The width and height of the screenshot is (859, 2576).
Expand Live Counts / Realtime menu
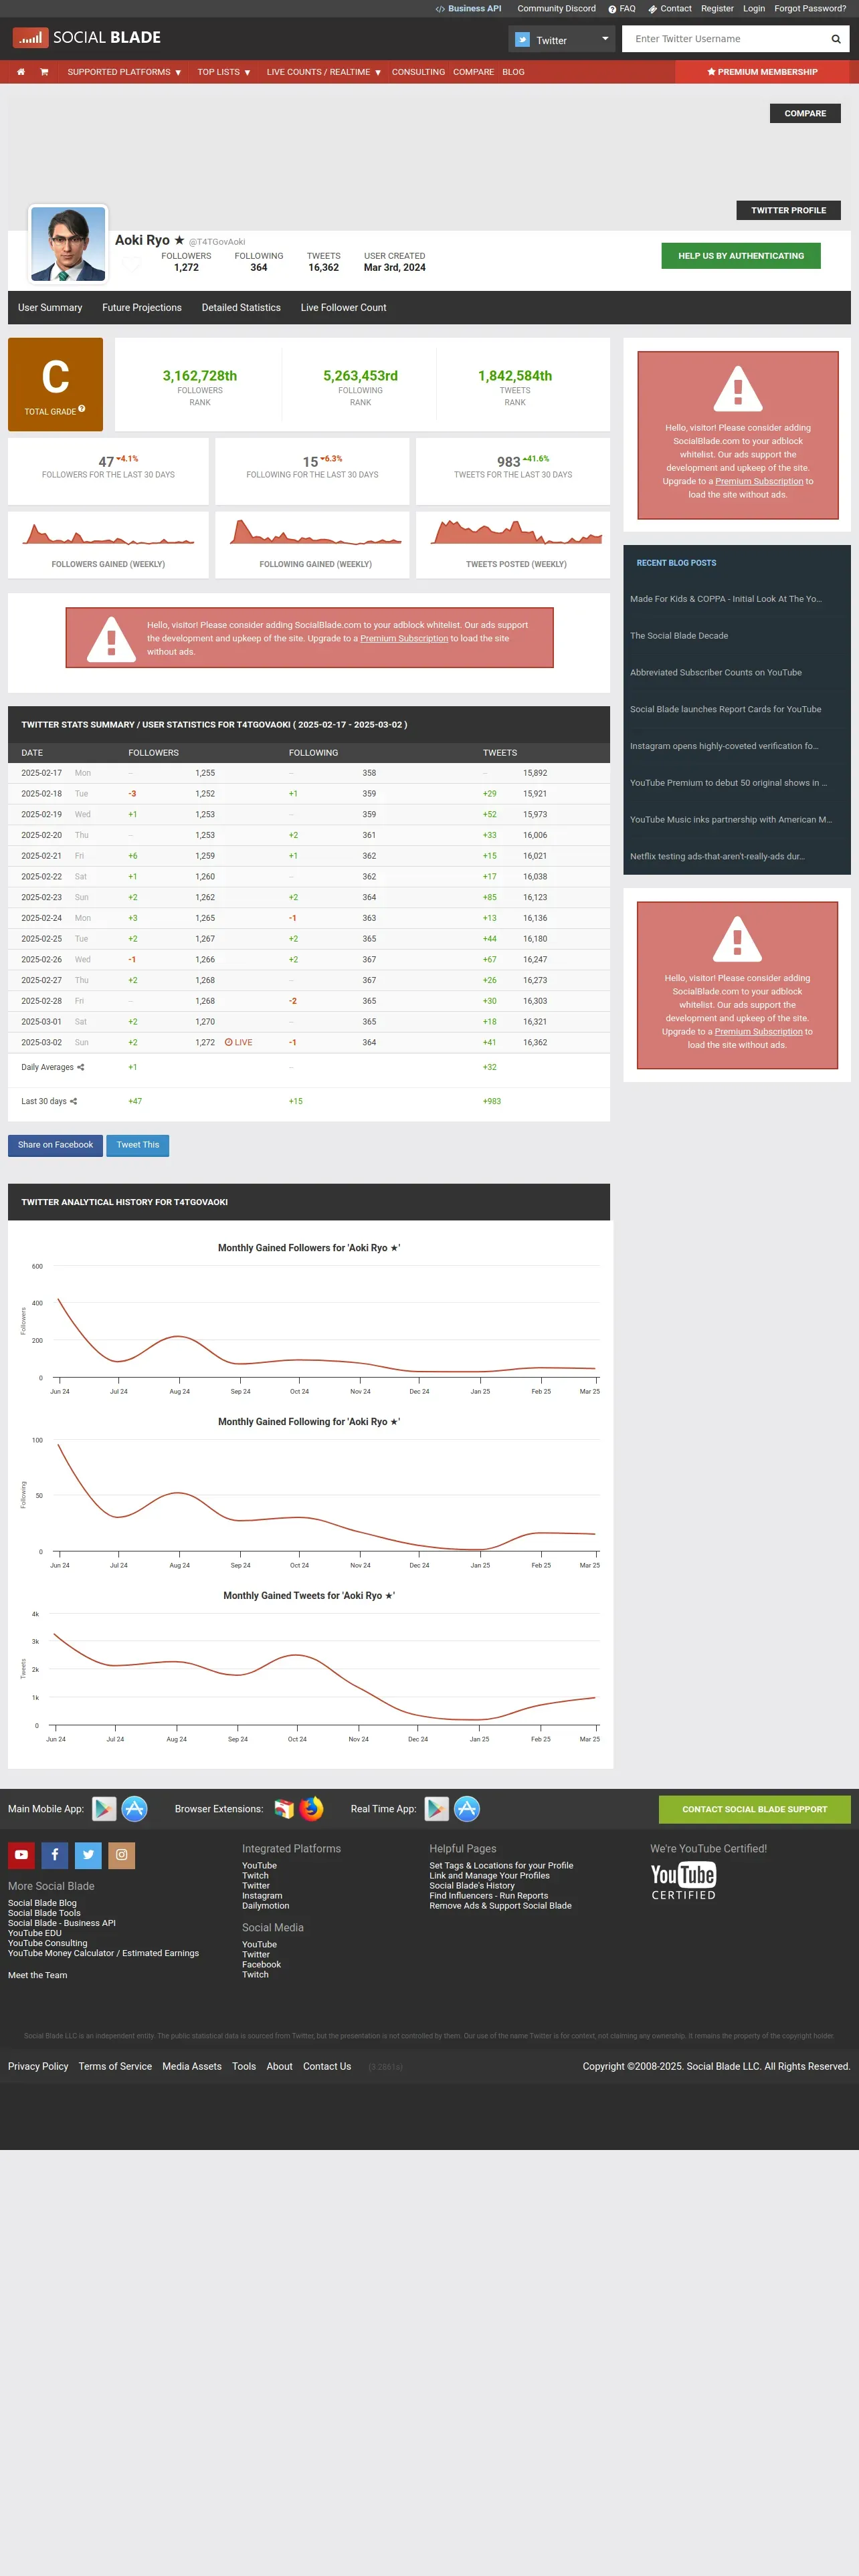click(324, 72)
